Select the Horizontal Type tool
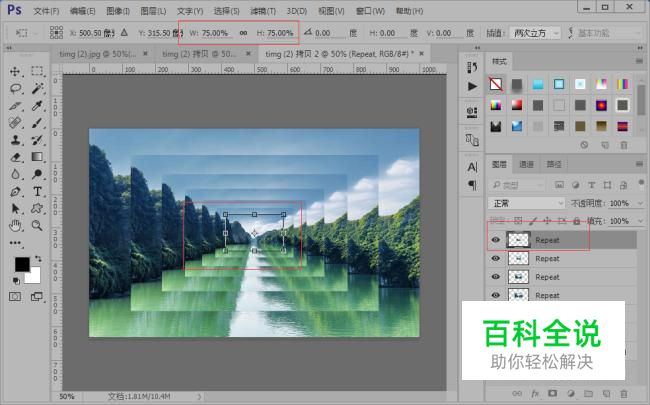Image resolution: width=650 pixels, height=405 pixels. point(37,192)
